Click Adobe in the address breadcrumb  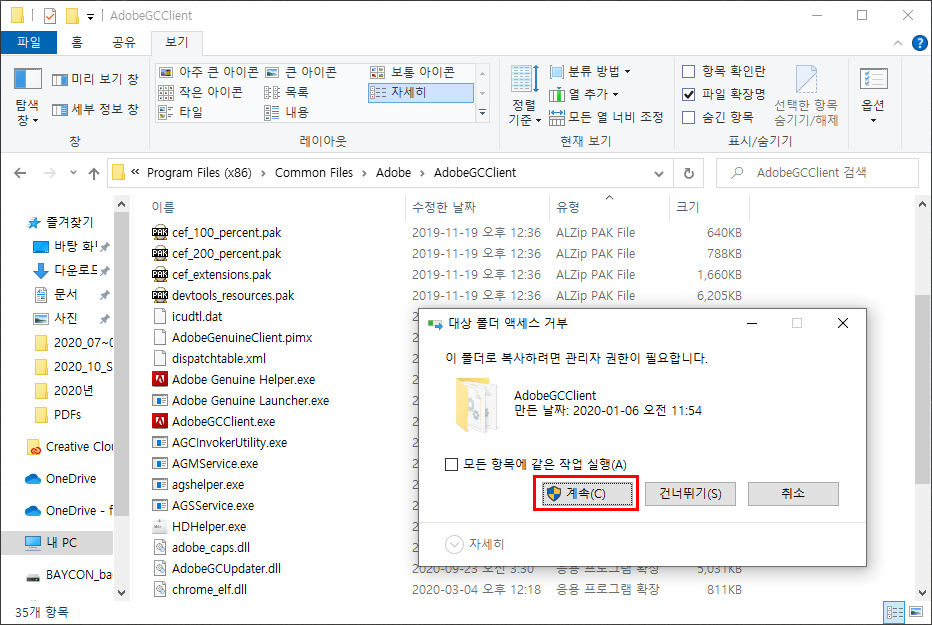pyautogui.click(x=393, y=173)
